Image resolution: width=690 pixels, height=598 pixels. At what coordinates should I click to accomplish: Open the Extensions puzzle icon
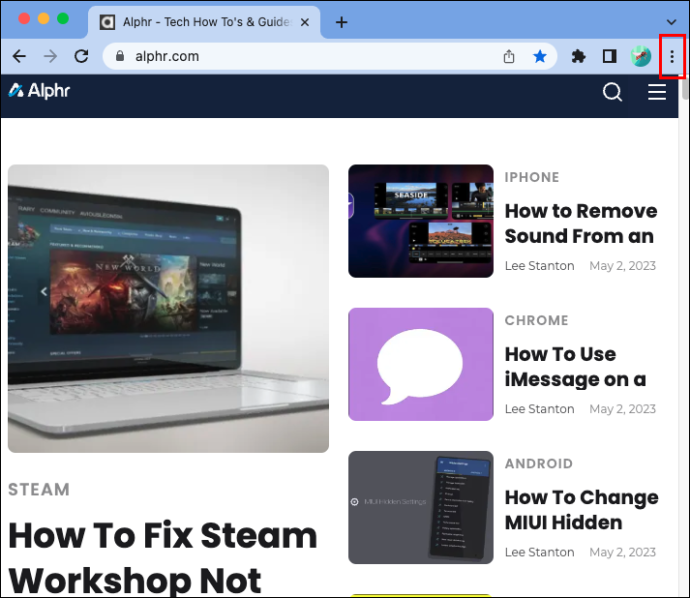tap(578, 56)
